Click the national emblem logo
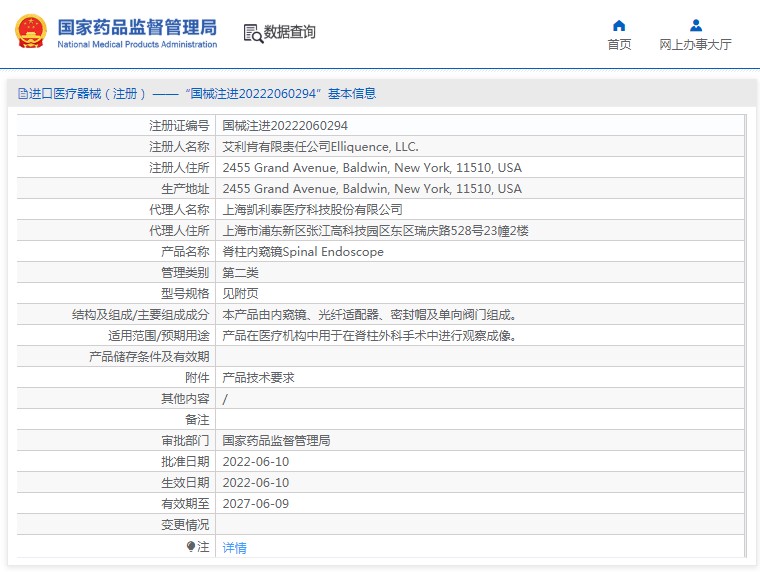Viewport: 760px width, 572px height. click(31, 31)
